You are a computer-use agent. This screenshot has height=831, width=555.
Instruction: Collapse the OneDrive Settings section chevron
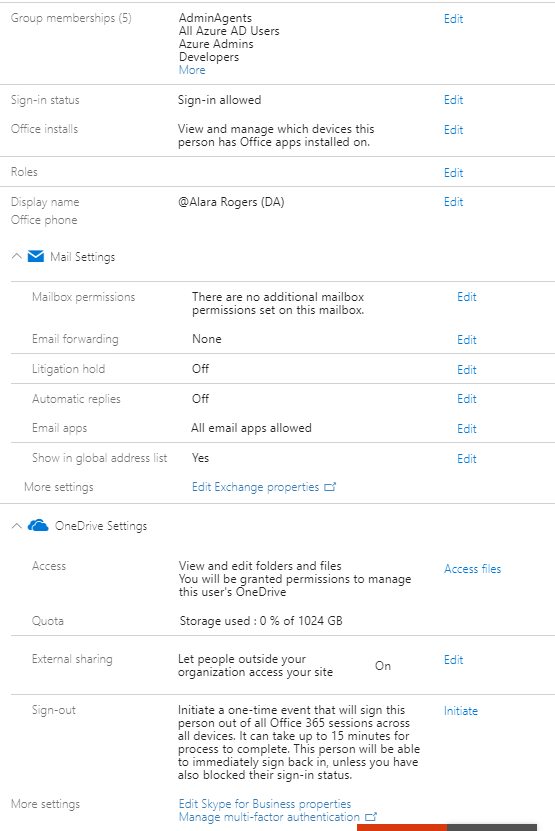click(x=16, y=525)
